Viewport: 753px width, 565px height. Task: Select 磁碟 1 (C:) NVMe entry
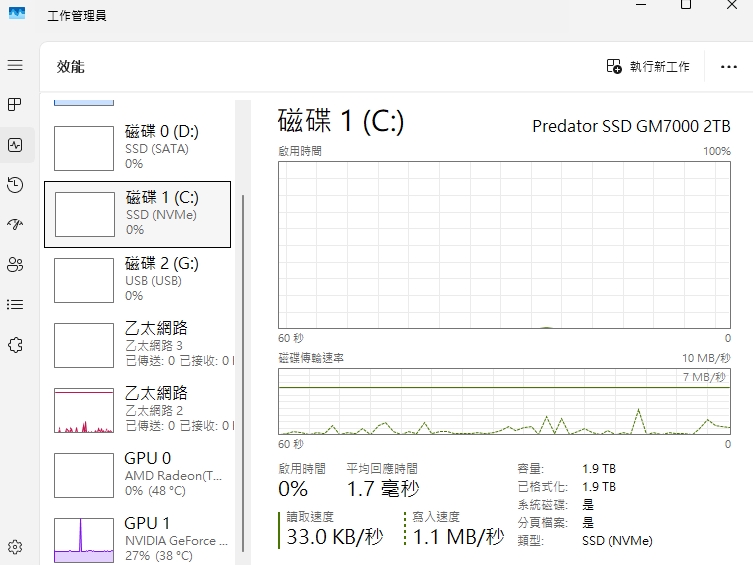(x=138, y=214)
